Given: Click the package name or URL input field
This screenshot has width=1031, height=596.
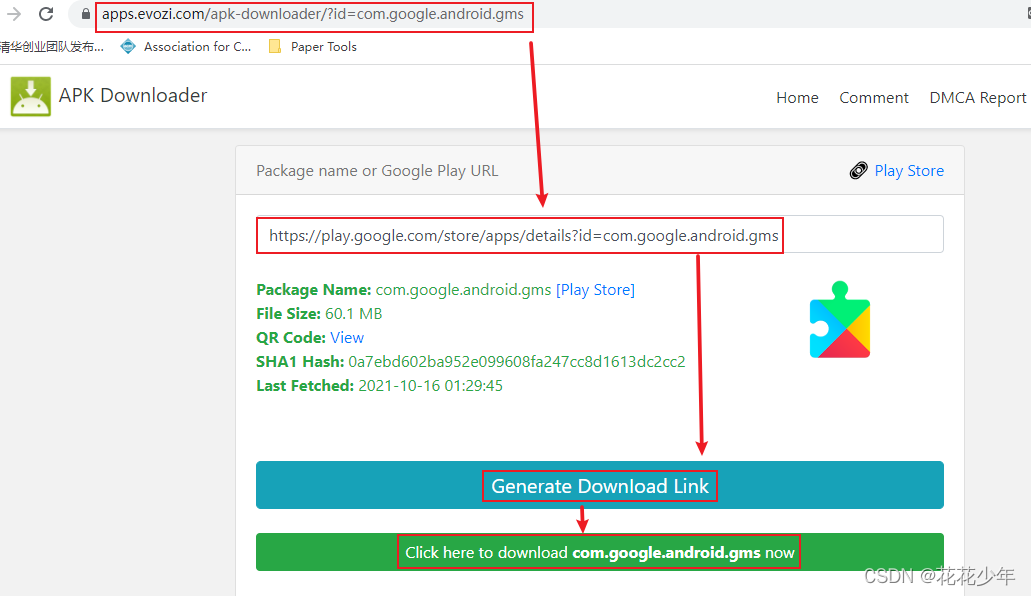Looking at the screenshot, I should coord(600,235).
